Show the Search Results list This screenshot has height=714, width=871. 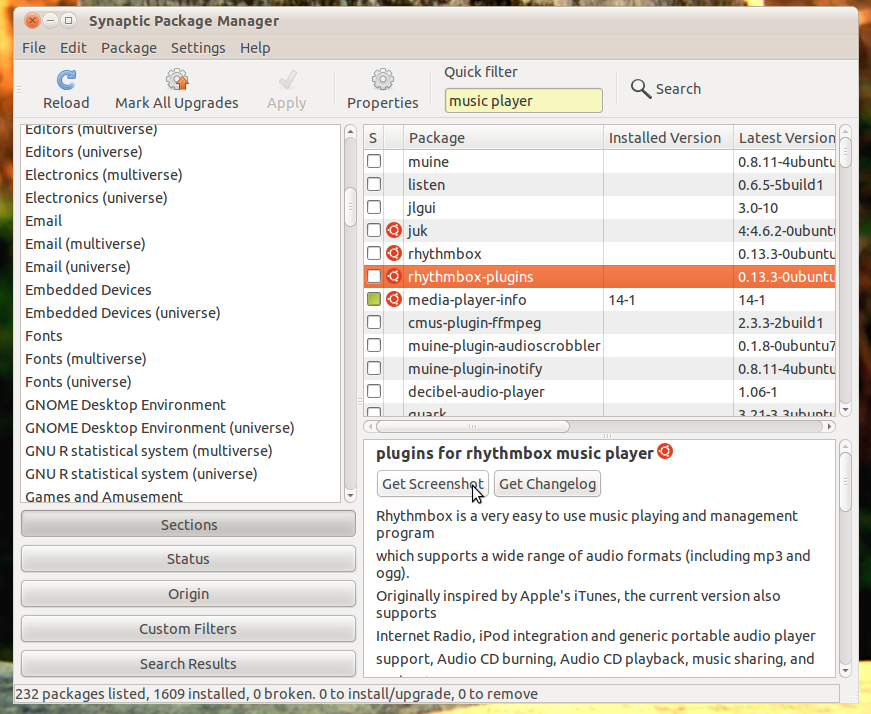click(x=188, y=663)
